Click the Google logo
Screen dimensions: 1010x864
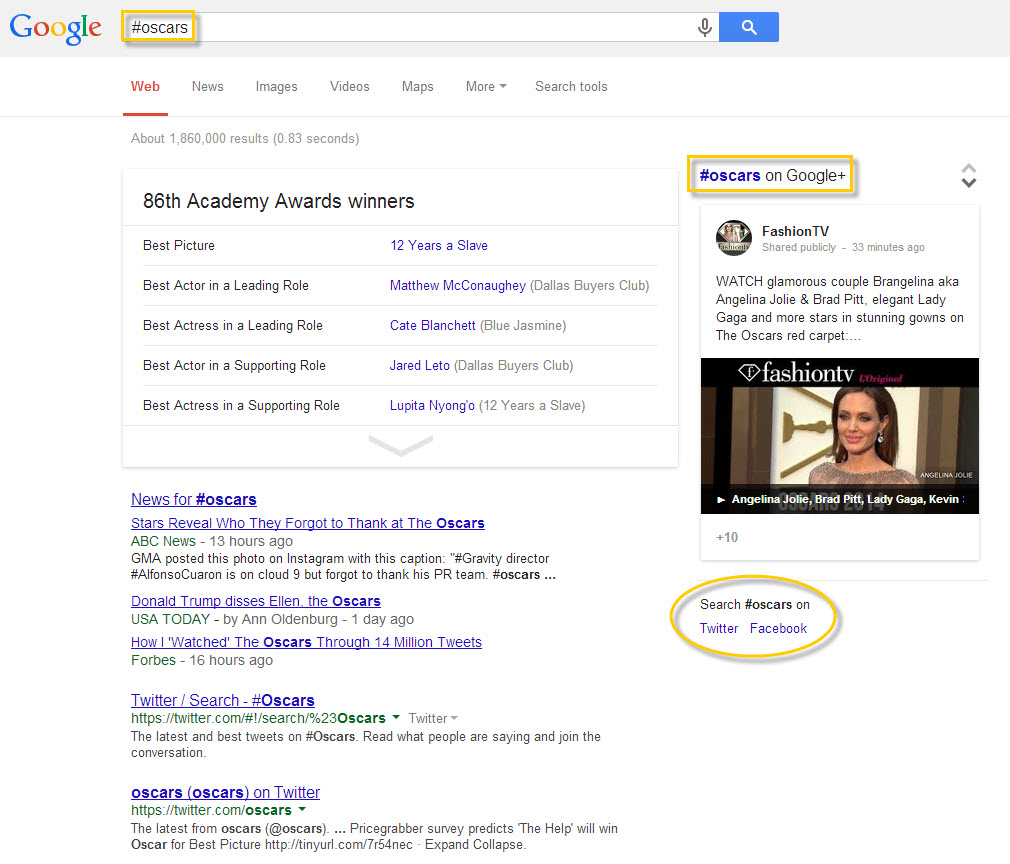tap(56, 28)
